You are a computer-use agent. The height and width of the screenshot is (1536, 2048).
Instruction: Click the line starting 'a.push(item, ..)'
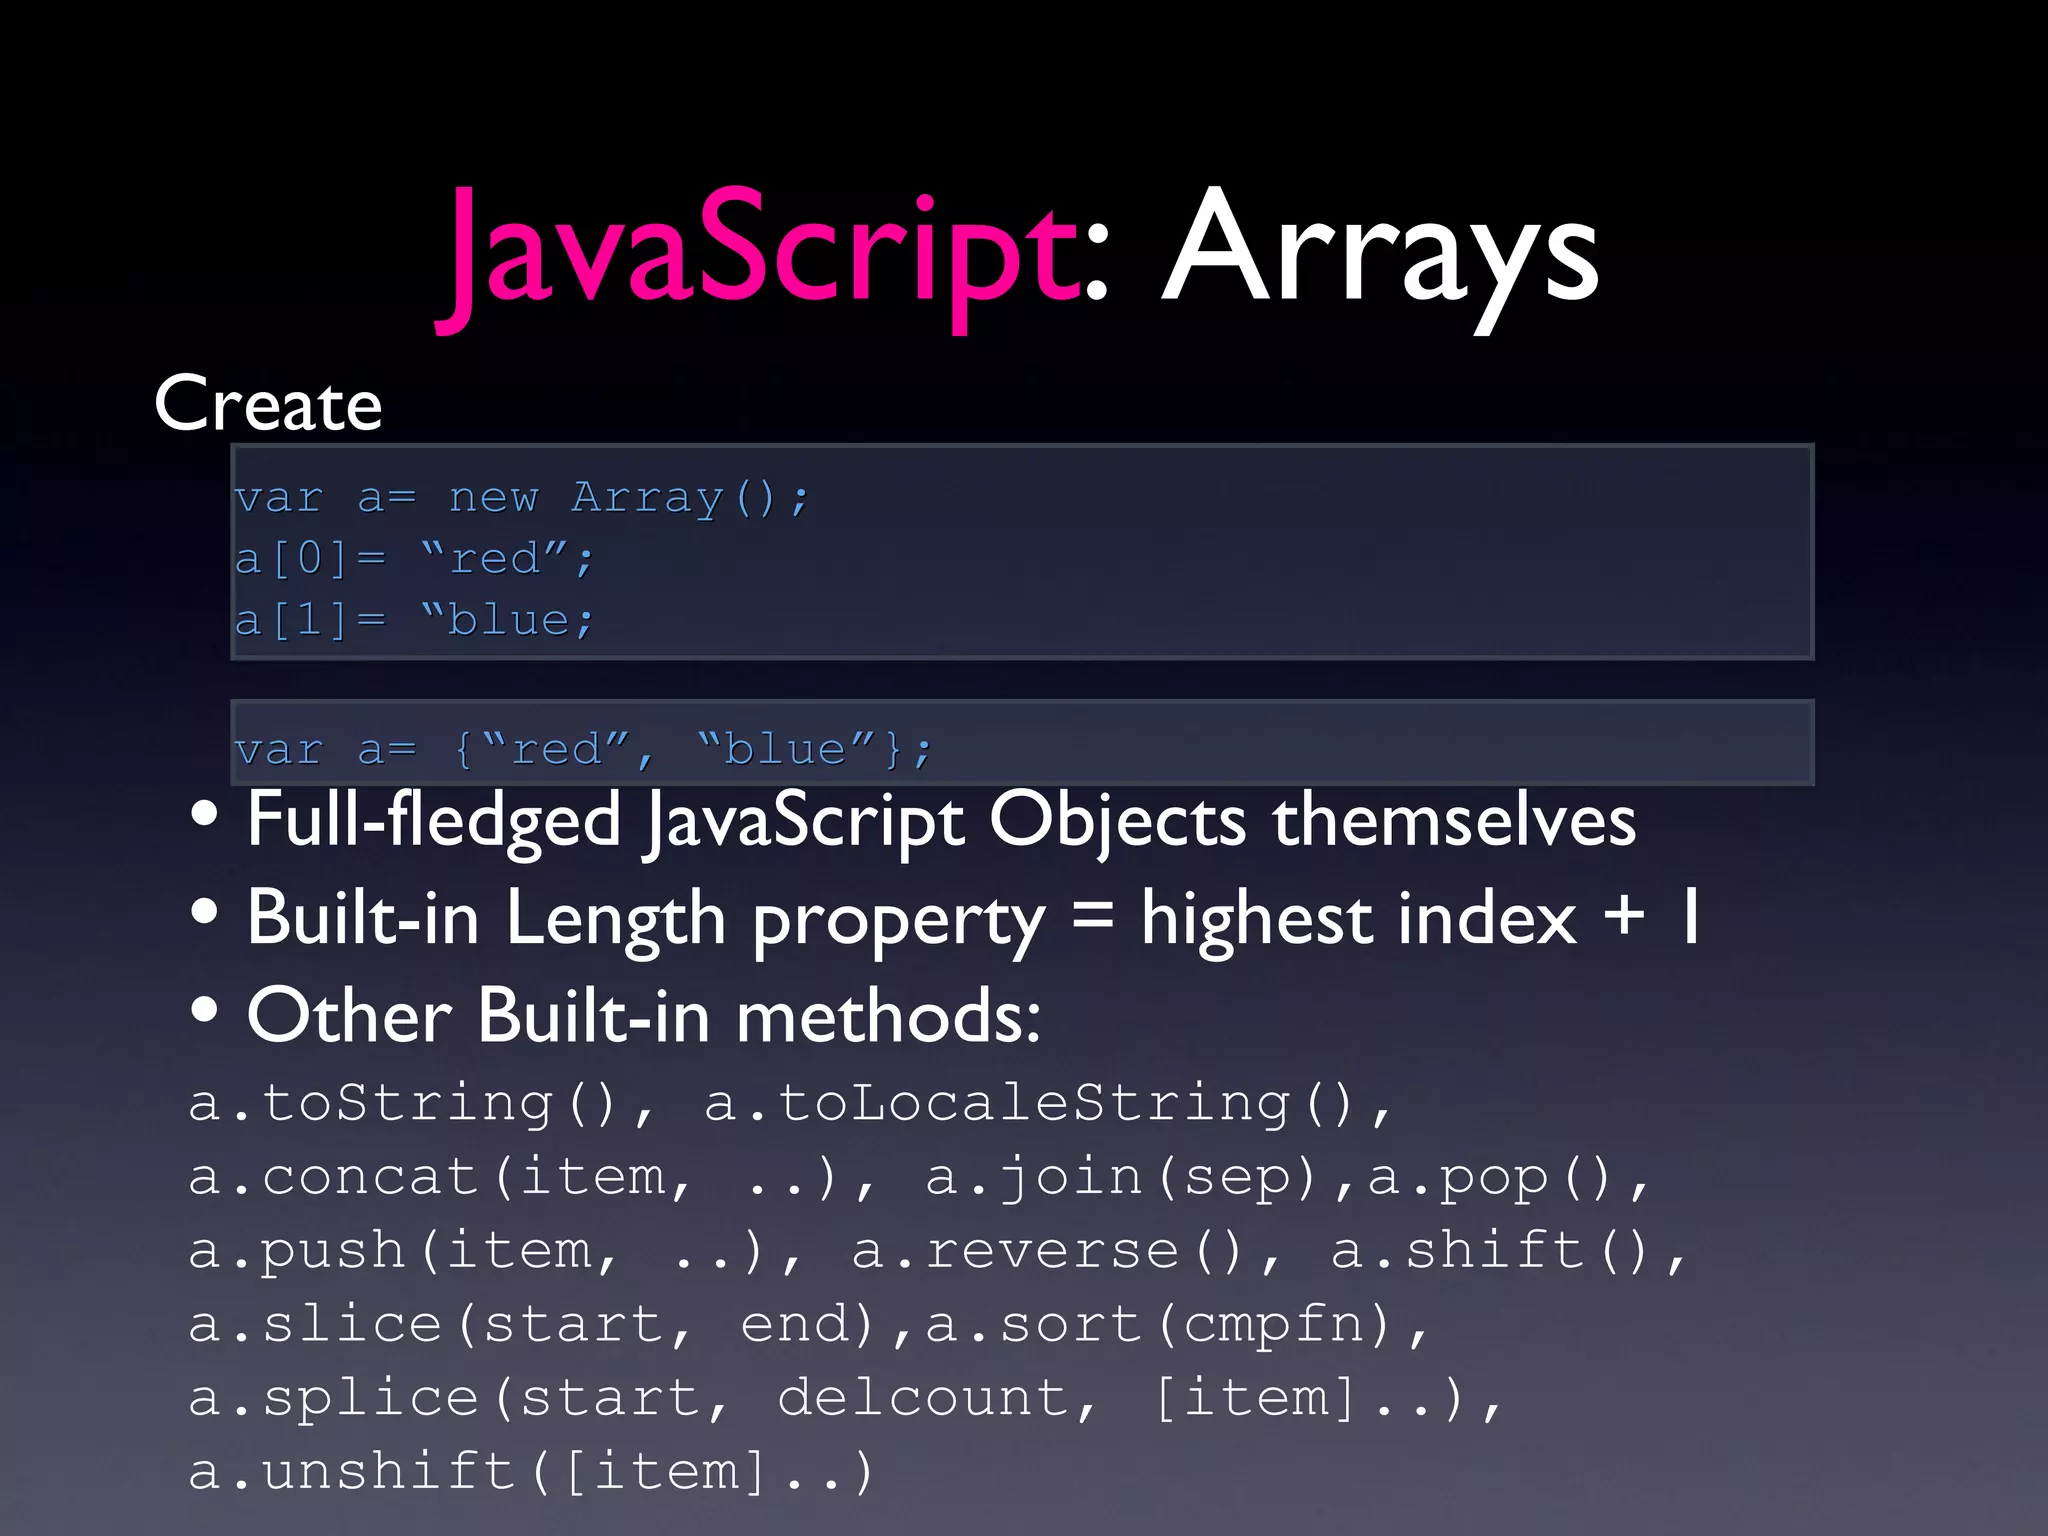(x=938, y=1251)
